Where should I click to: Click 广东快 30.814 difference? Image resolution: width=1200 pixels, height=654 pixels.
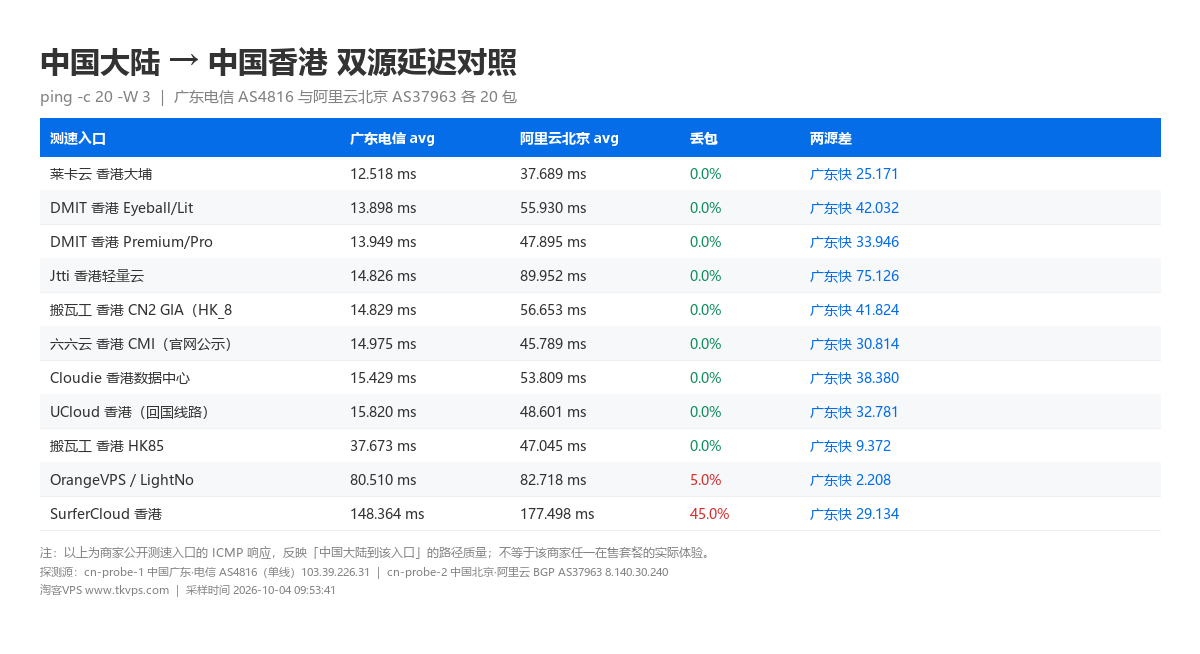click(x=854, y=344)
